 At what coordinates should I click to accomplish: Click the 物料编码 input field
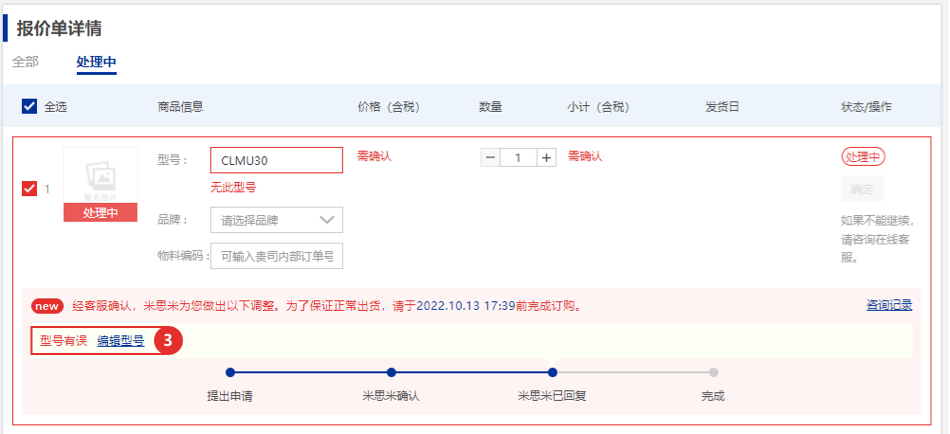tap(276, 256)
